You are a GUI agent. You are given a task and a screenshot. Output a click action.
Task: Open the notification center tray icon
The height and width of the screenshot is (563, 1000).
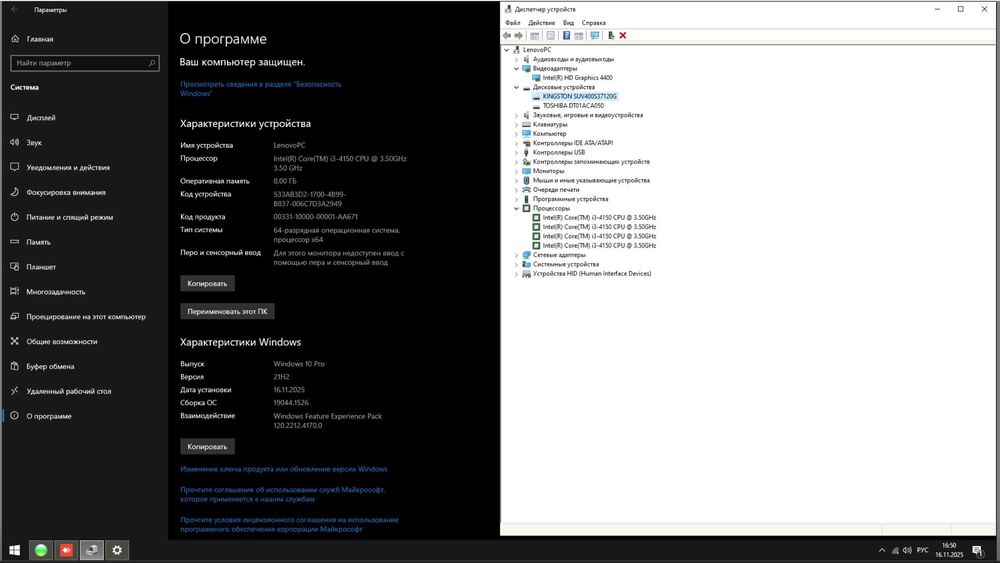coord(978,550)
